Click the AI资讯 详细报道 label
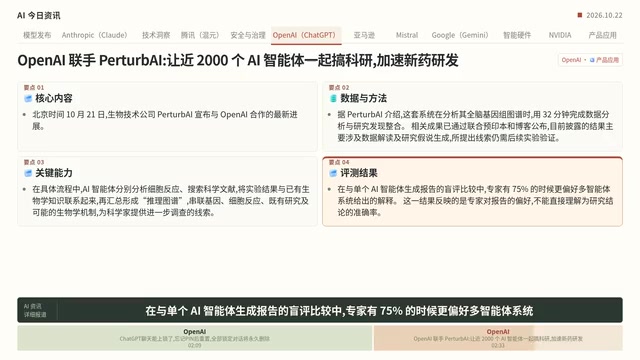The height and width of the screenshot is (360, 640). tap(35, 310)
